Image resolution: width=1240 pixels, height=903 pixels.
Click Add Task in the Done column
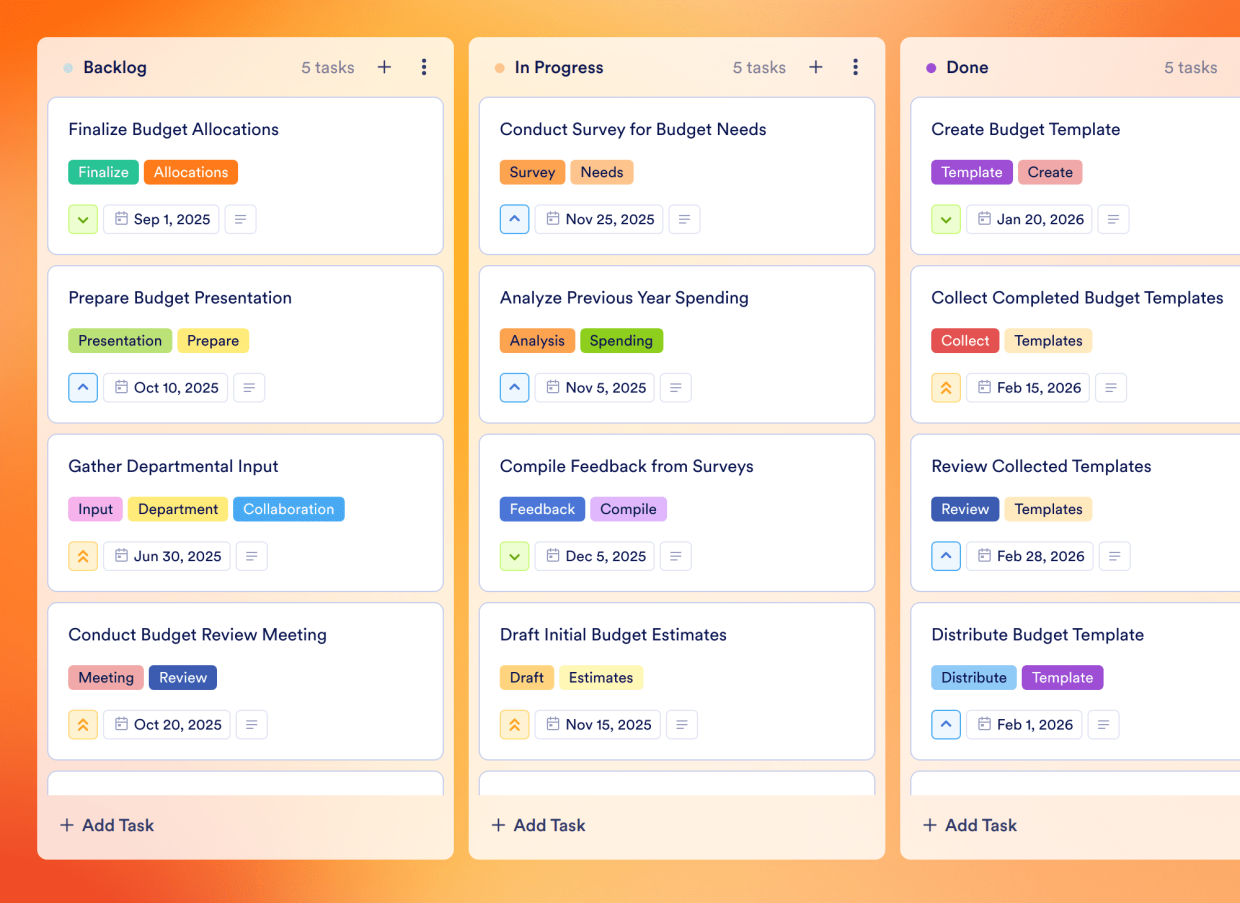(x=969, y=825)
